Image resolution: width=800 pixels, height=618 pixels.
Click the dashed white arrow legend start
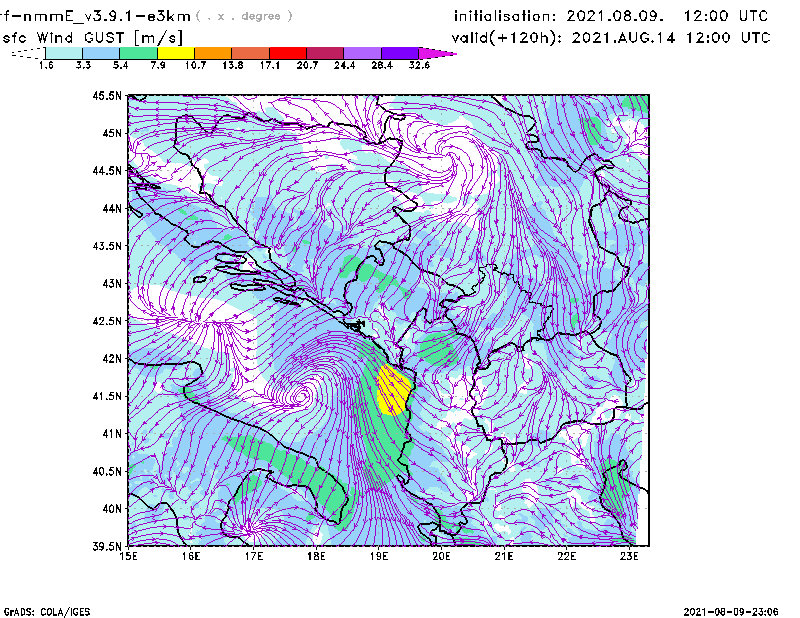pyautogui.click(x=28, y=53)
